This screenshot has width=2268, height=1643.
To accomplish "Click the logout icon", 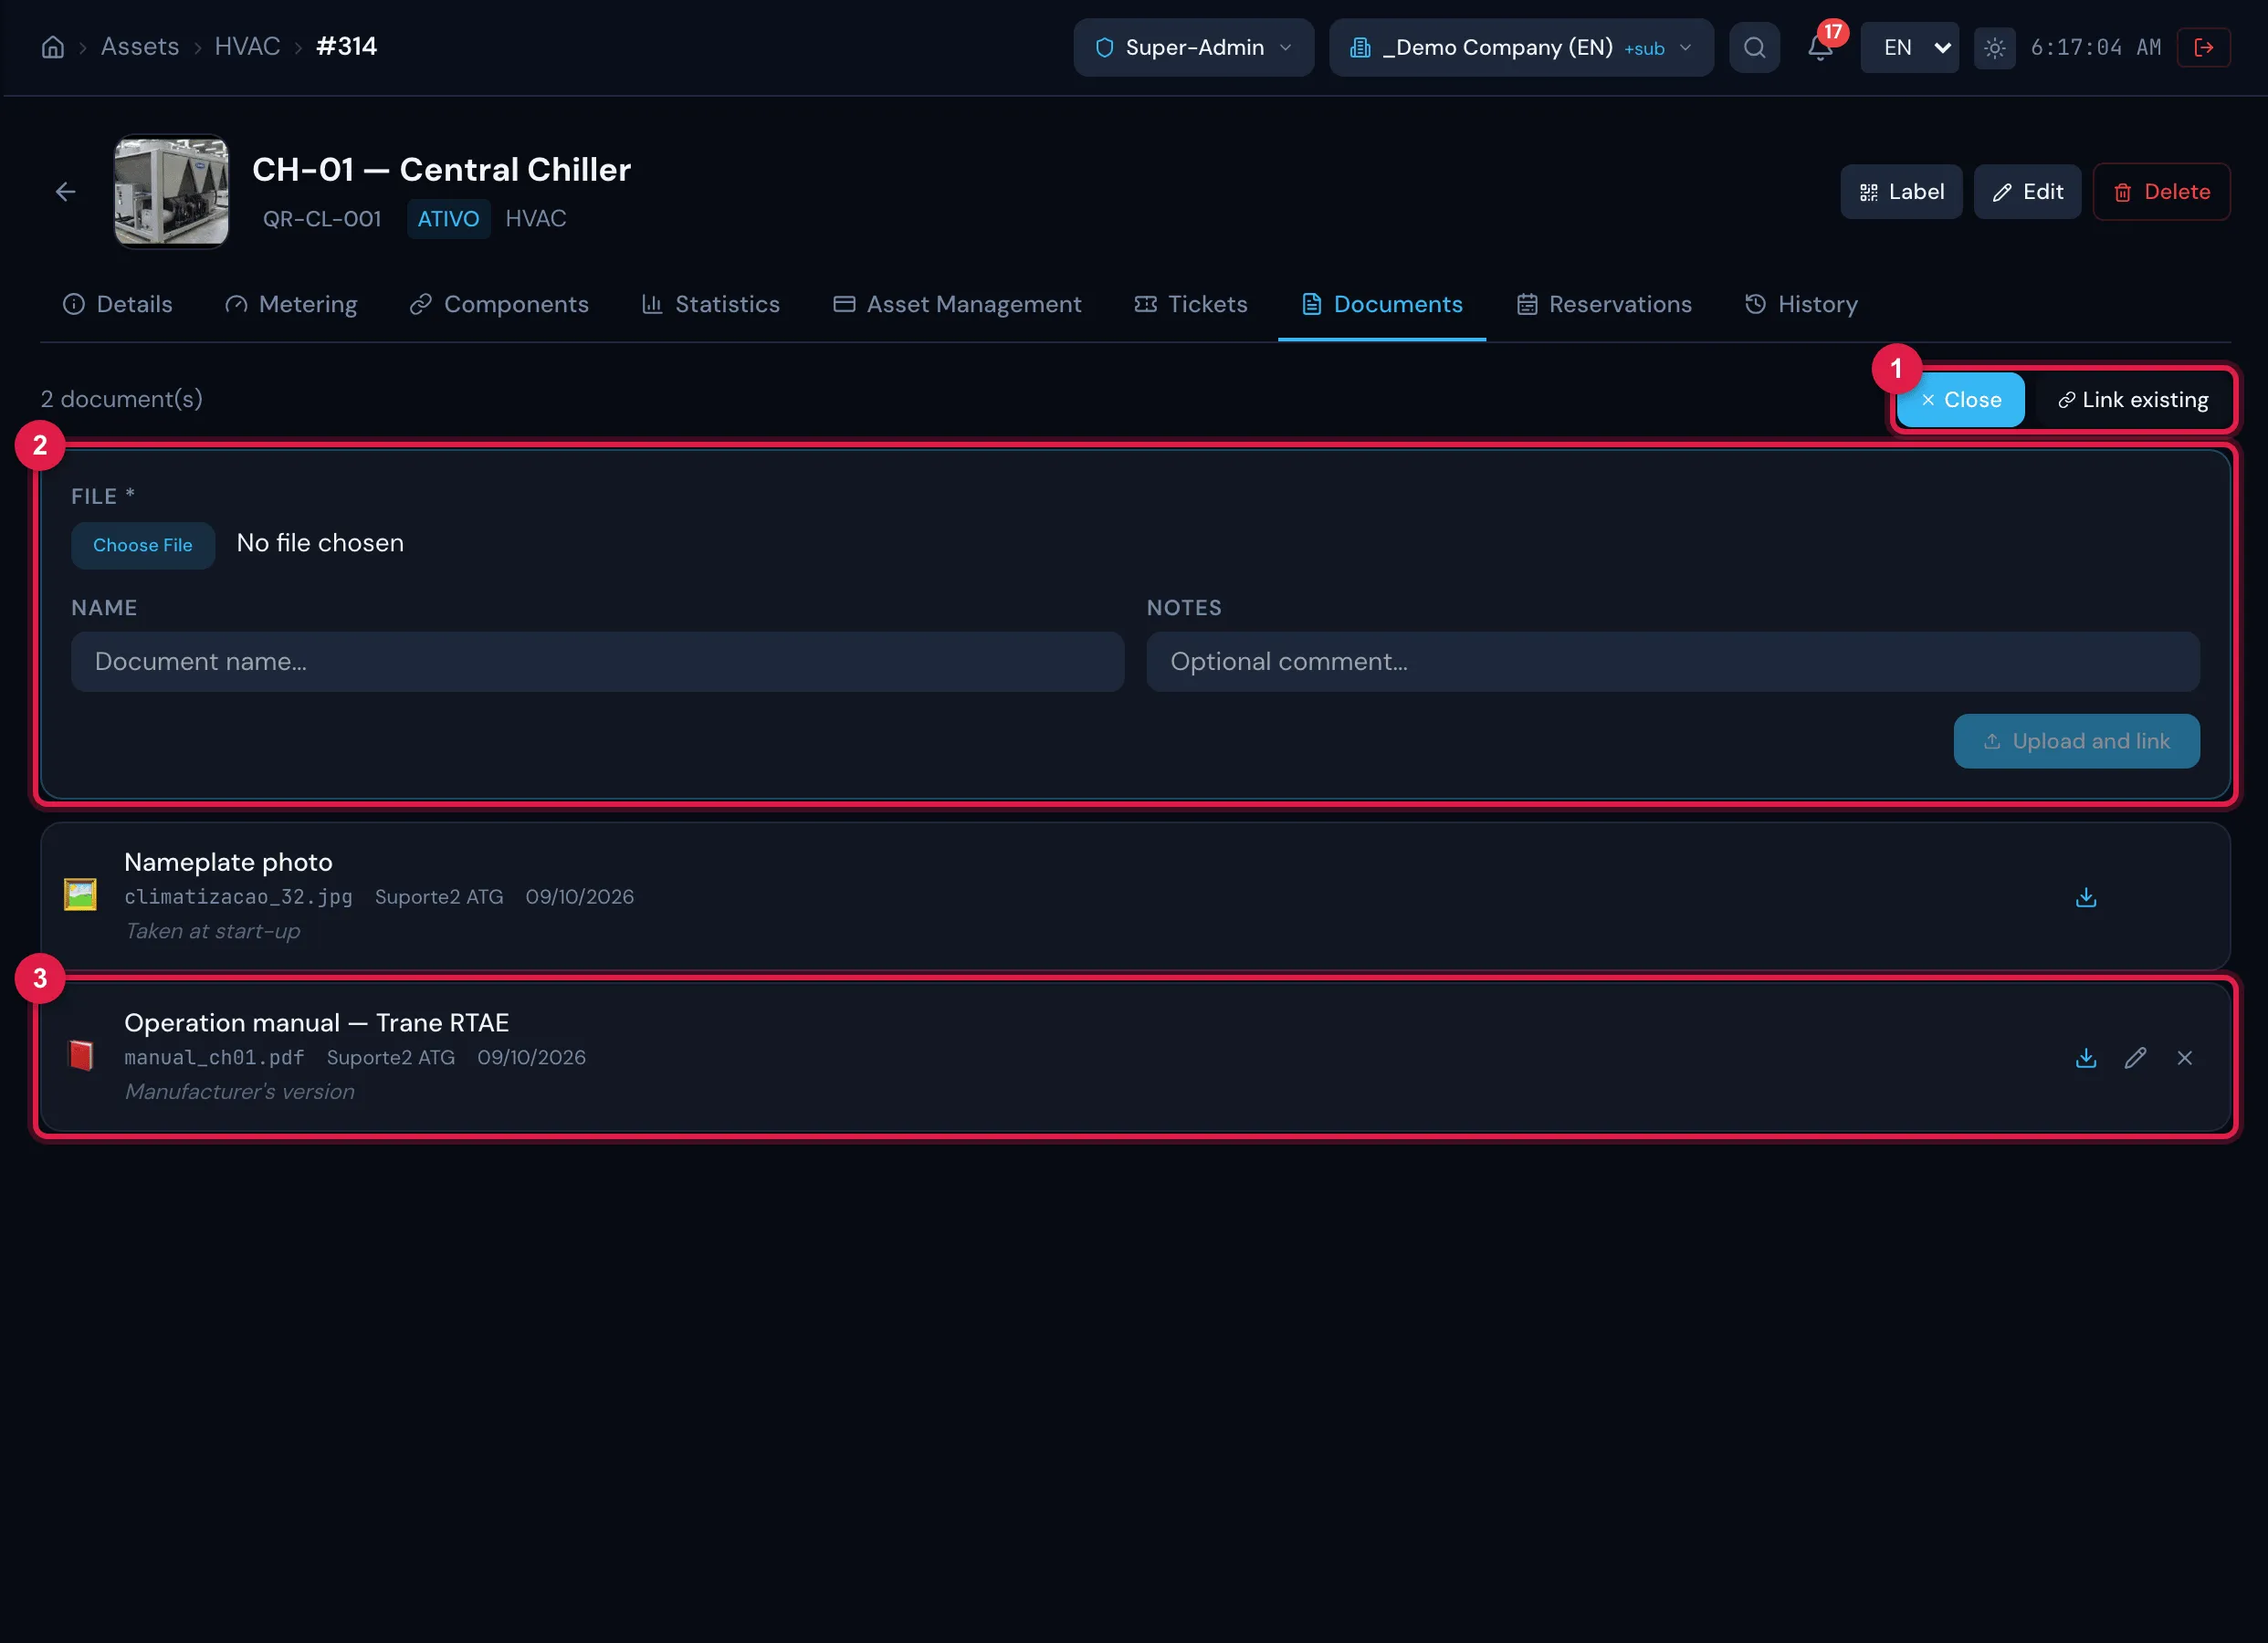I will (x=2203, y=47).
